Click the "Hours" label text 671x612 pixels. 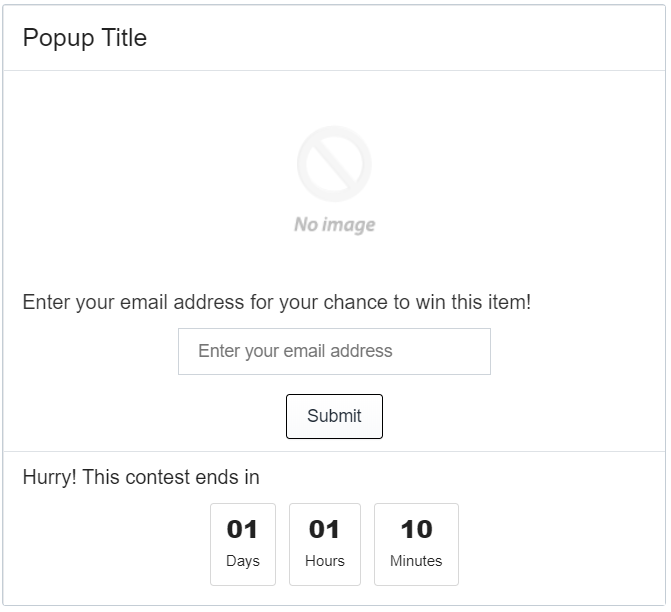pos(324,561)
